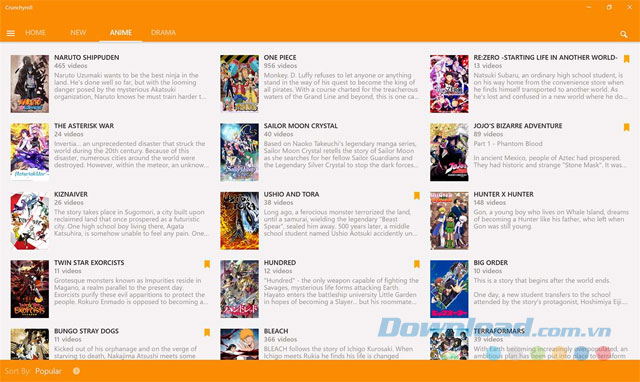Click the HUNTER X HUNTER title

coord(504,194)
